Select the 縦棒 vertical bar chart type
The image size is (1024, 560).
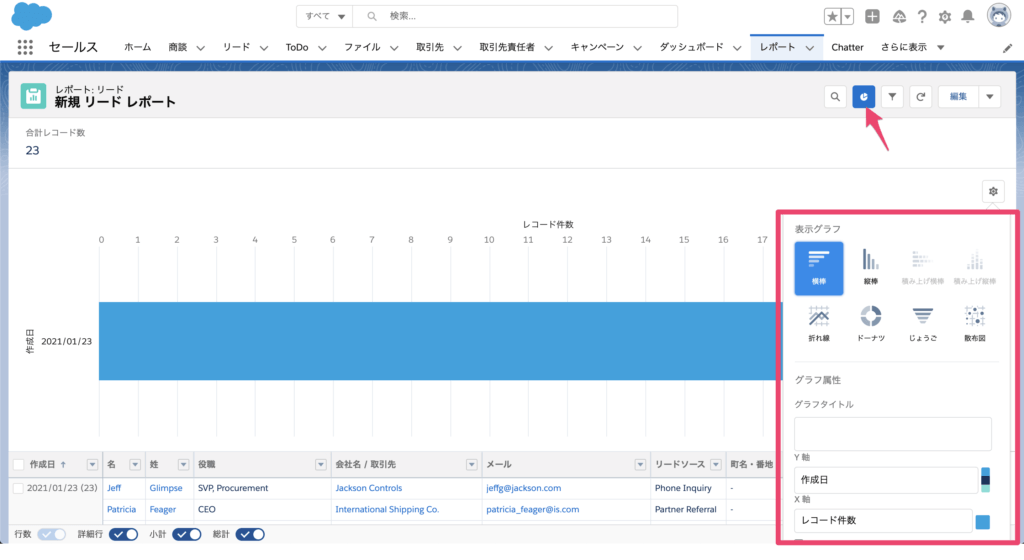870,267
